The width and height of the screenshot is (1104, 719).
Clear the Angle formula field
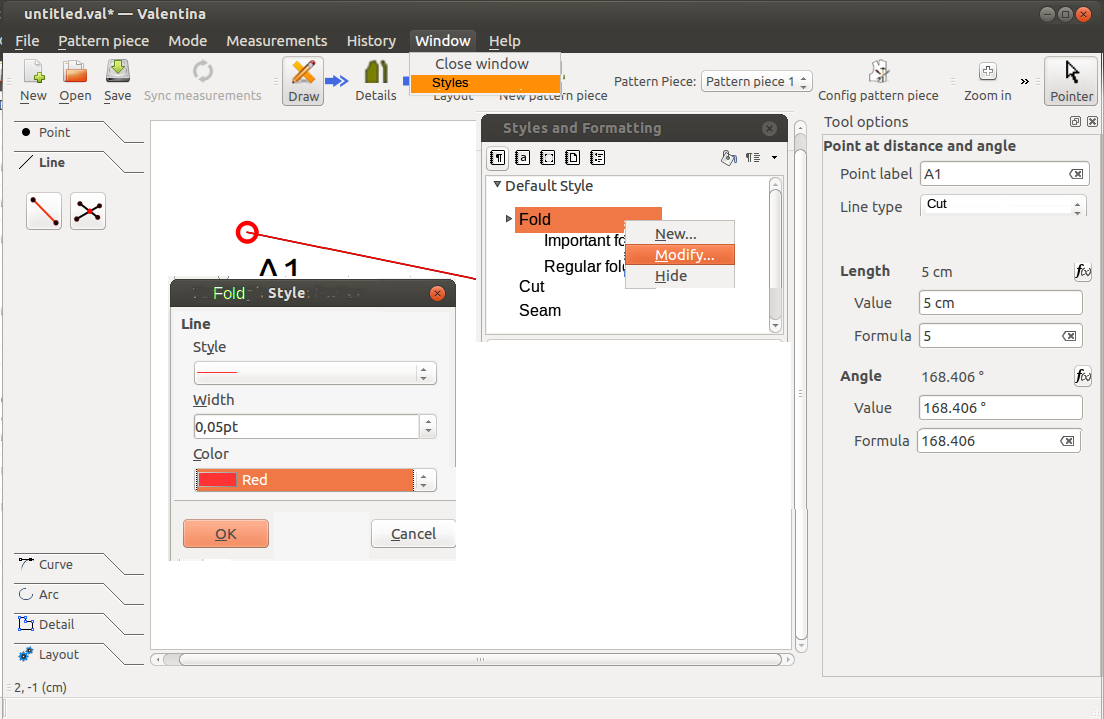click(x=1067, y=441)
